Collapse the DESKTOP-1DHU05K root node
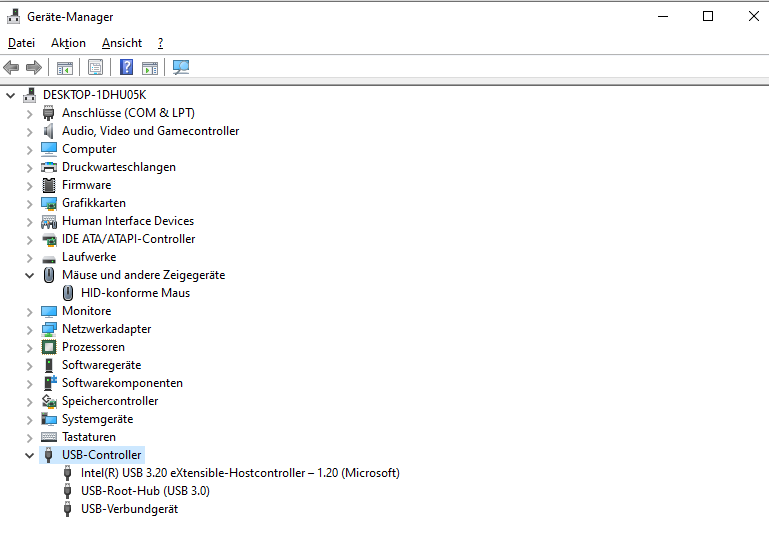769x545 pixels. [11, 95]
